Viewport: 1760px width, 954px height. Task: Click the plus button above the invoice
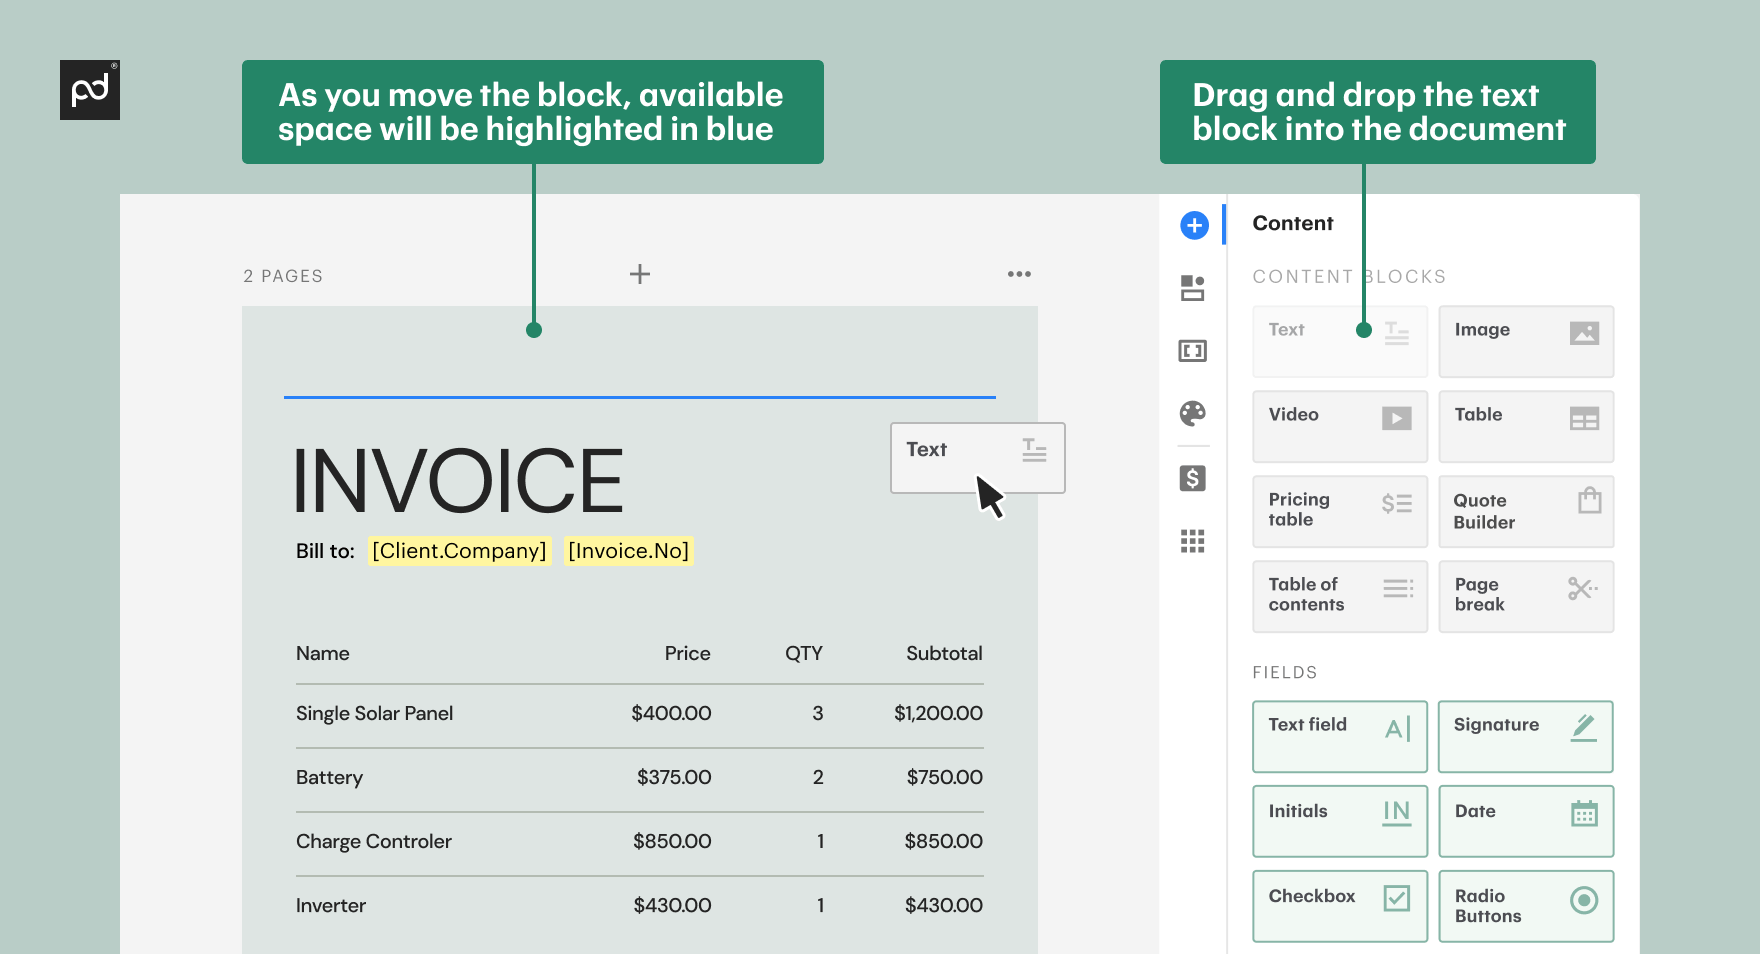click(x=639, y=273)
